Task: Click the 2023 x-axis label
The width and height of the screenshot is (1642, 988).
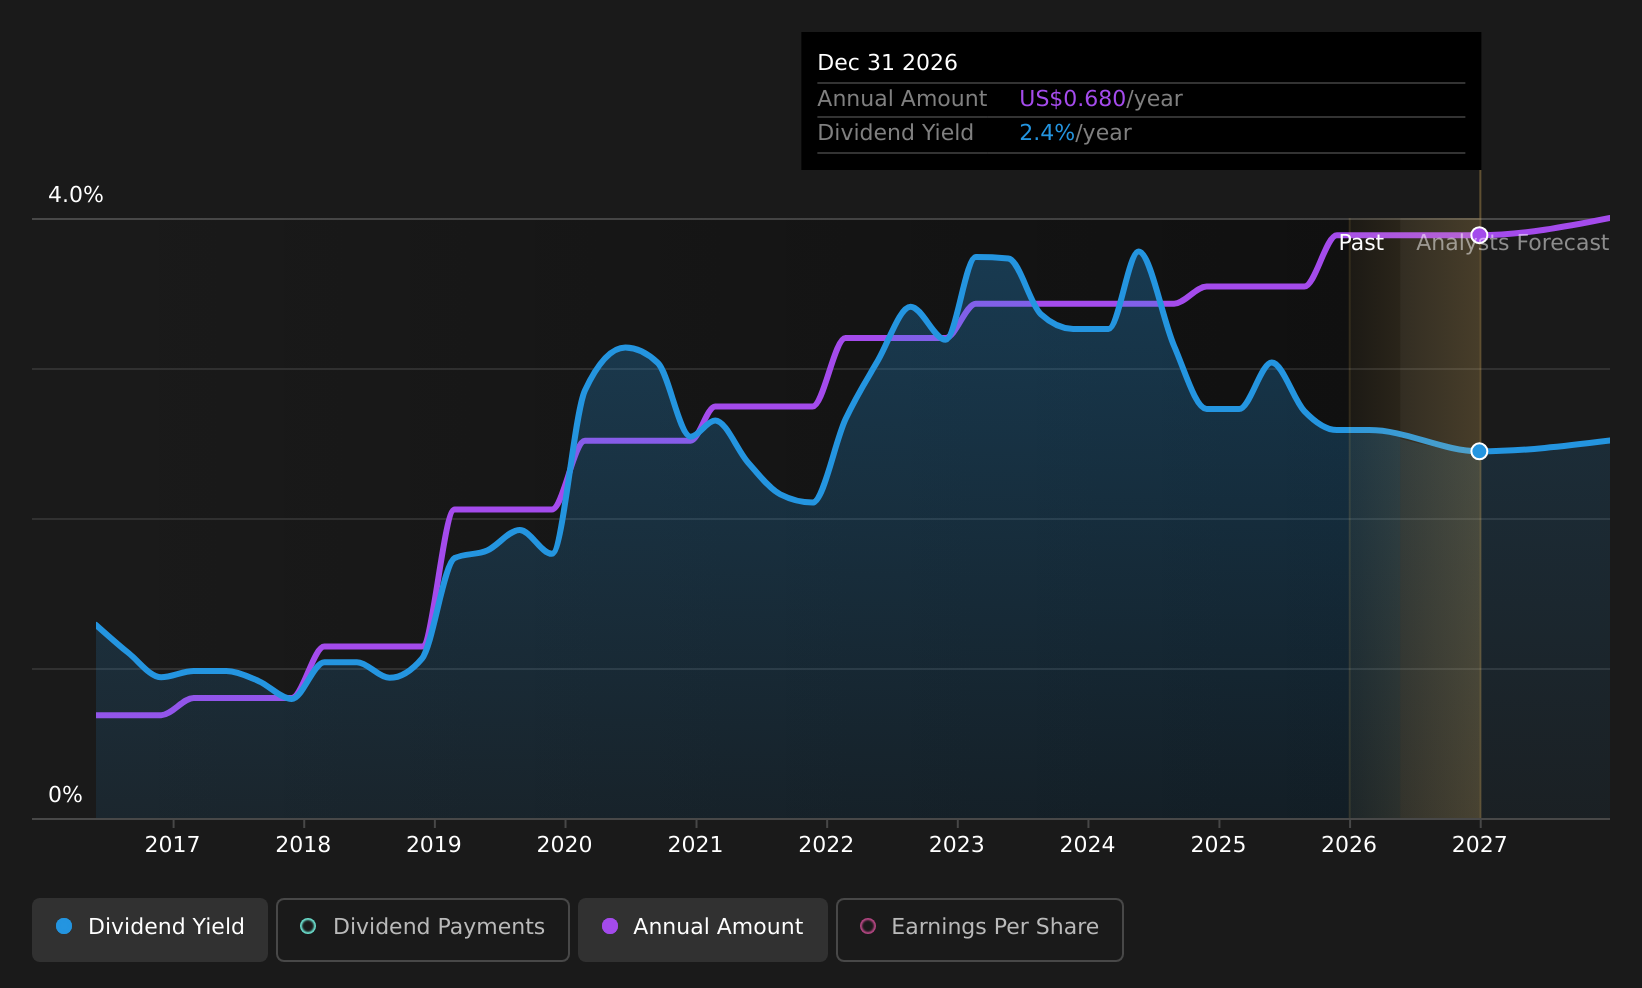Action: point(957,845)
